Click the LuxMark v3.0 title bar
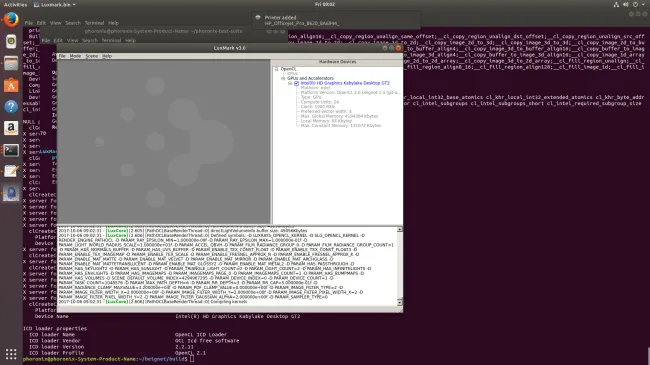Viewport: 650px width, 365px height. (229, 48)
